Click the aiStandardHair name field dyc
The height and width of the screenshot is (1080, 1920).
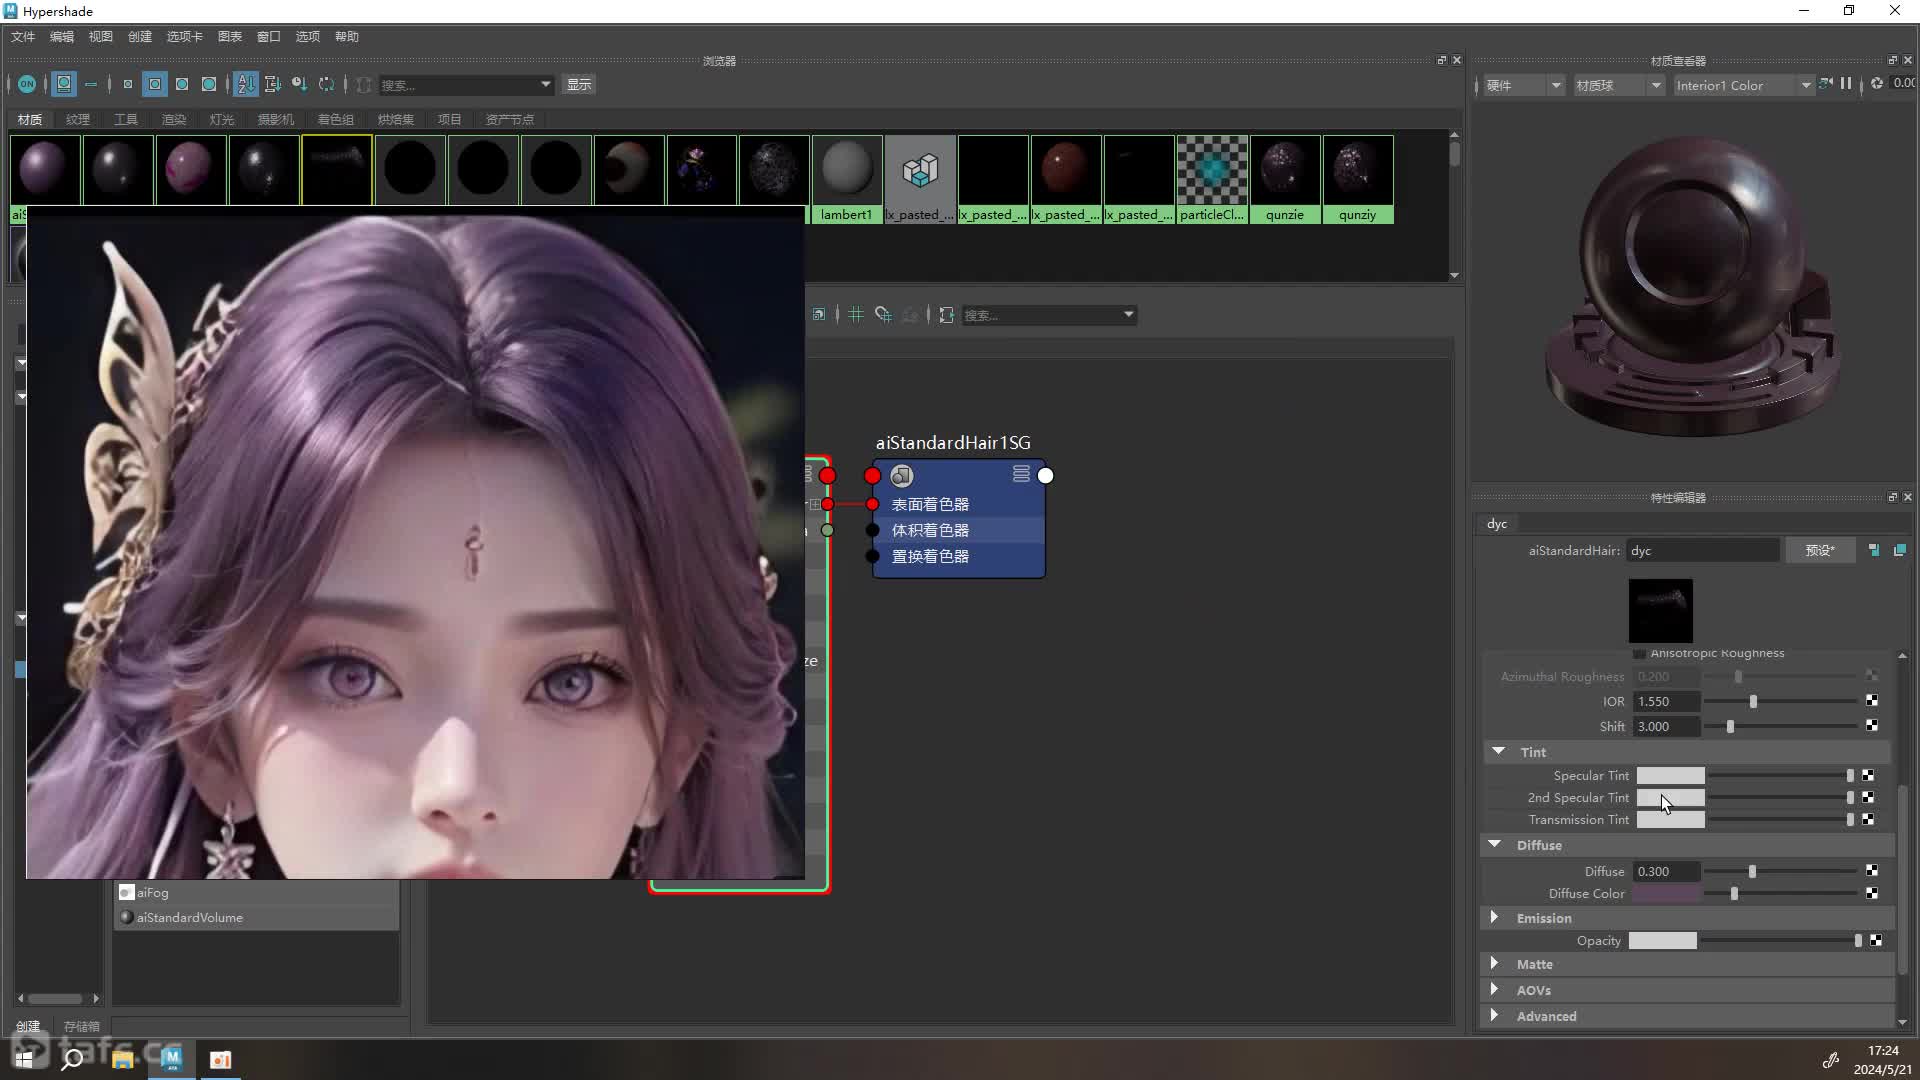click(1702, 551)
